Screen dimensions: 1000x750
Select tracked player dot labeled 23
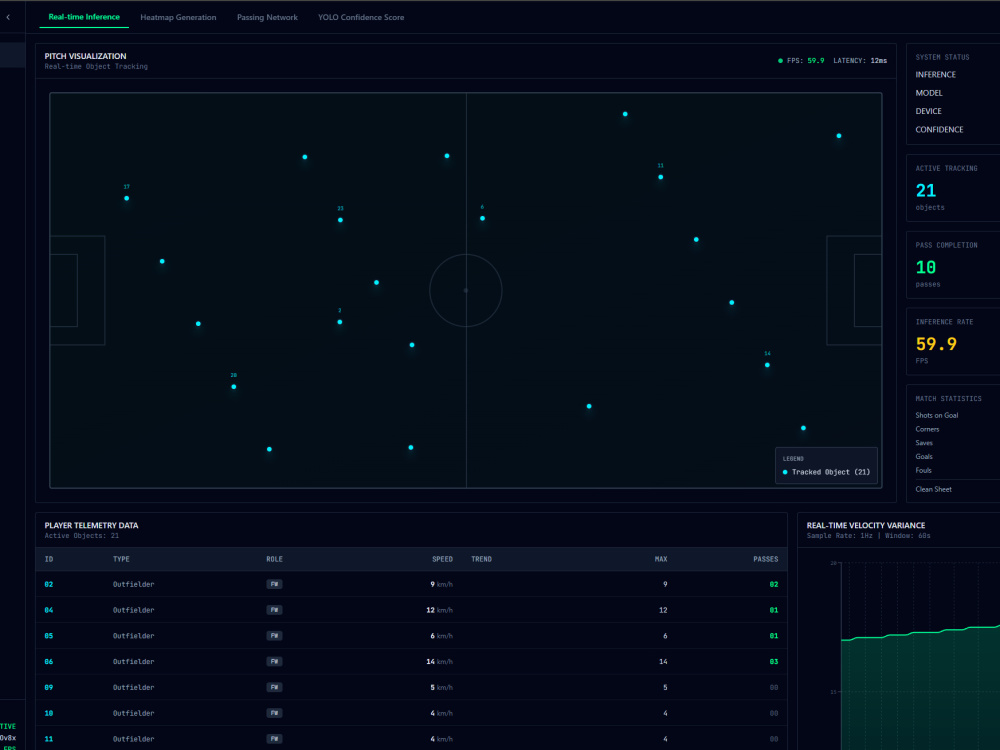341,220
